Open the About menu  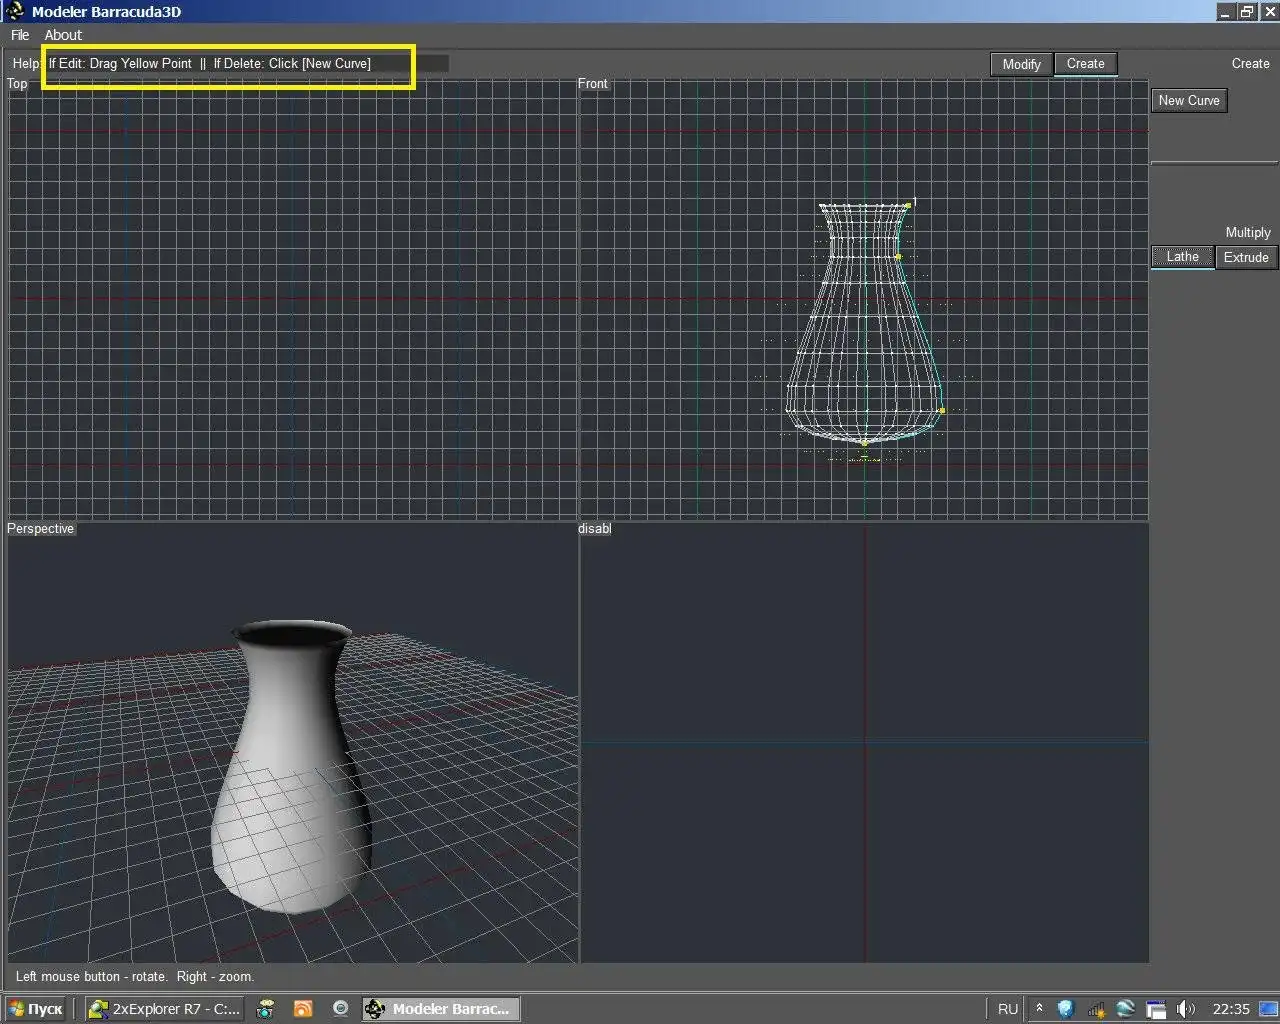(x=63, y=35)
